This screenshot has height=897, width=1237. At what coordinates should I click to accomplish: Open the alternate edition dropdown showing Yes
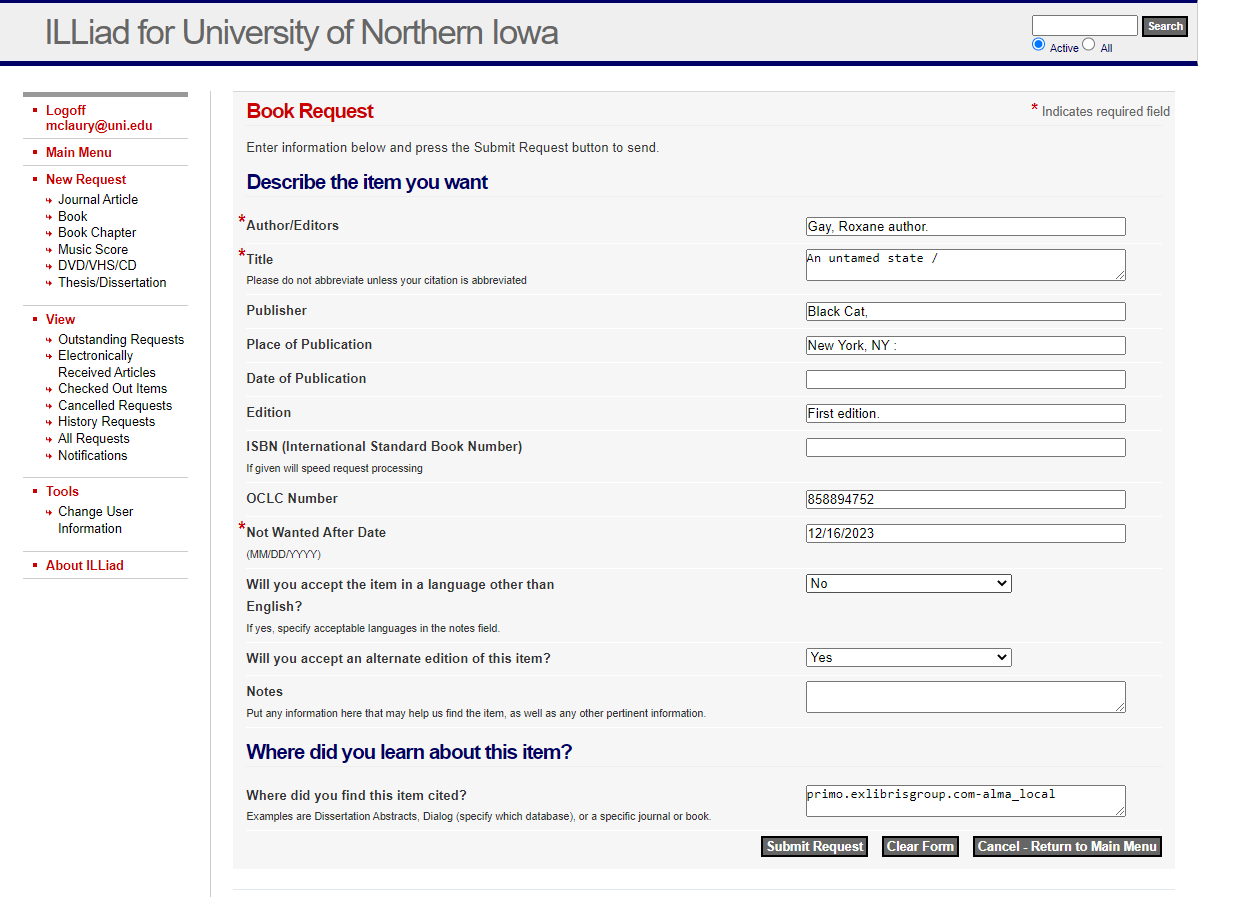908,657
